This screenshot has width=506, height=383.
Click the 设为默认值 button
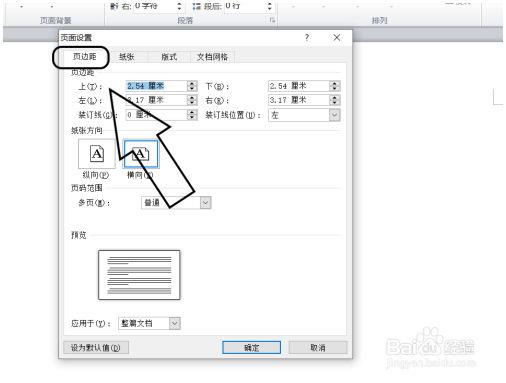[x=96, y=348]
